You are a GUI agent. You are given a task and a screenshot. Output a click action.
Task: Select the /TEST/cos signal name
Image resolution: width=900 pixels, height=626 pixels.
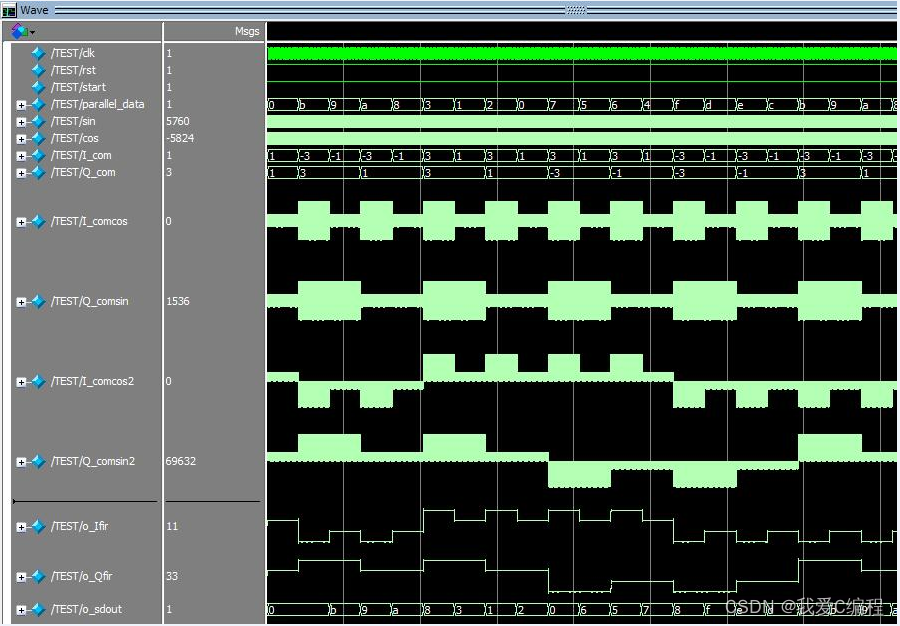[75, 138]
